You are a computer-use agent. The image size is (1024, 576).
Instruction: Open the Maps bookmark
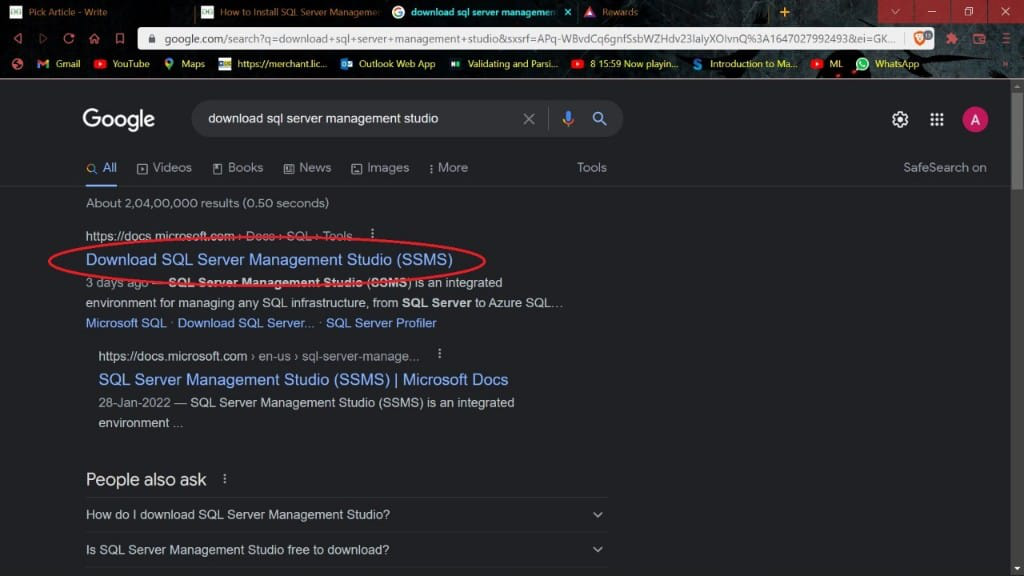[x=185, y=63]
